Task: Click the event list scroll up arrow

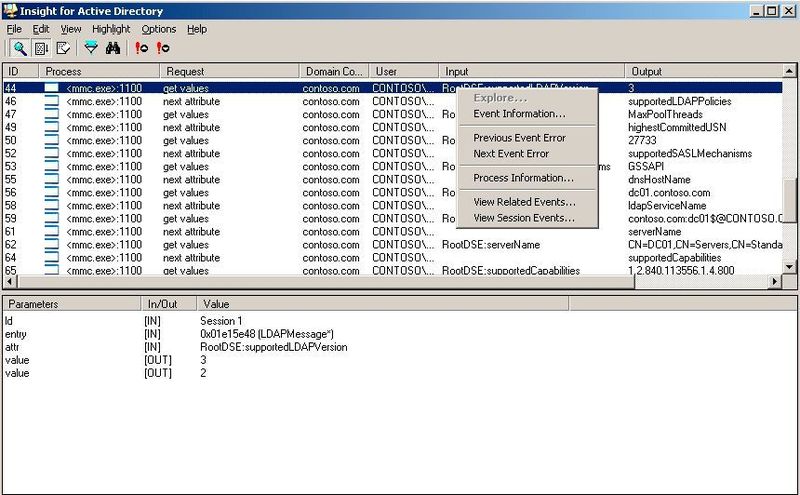Action: tap(789, 71)
